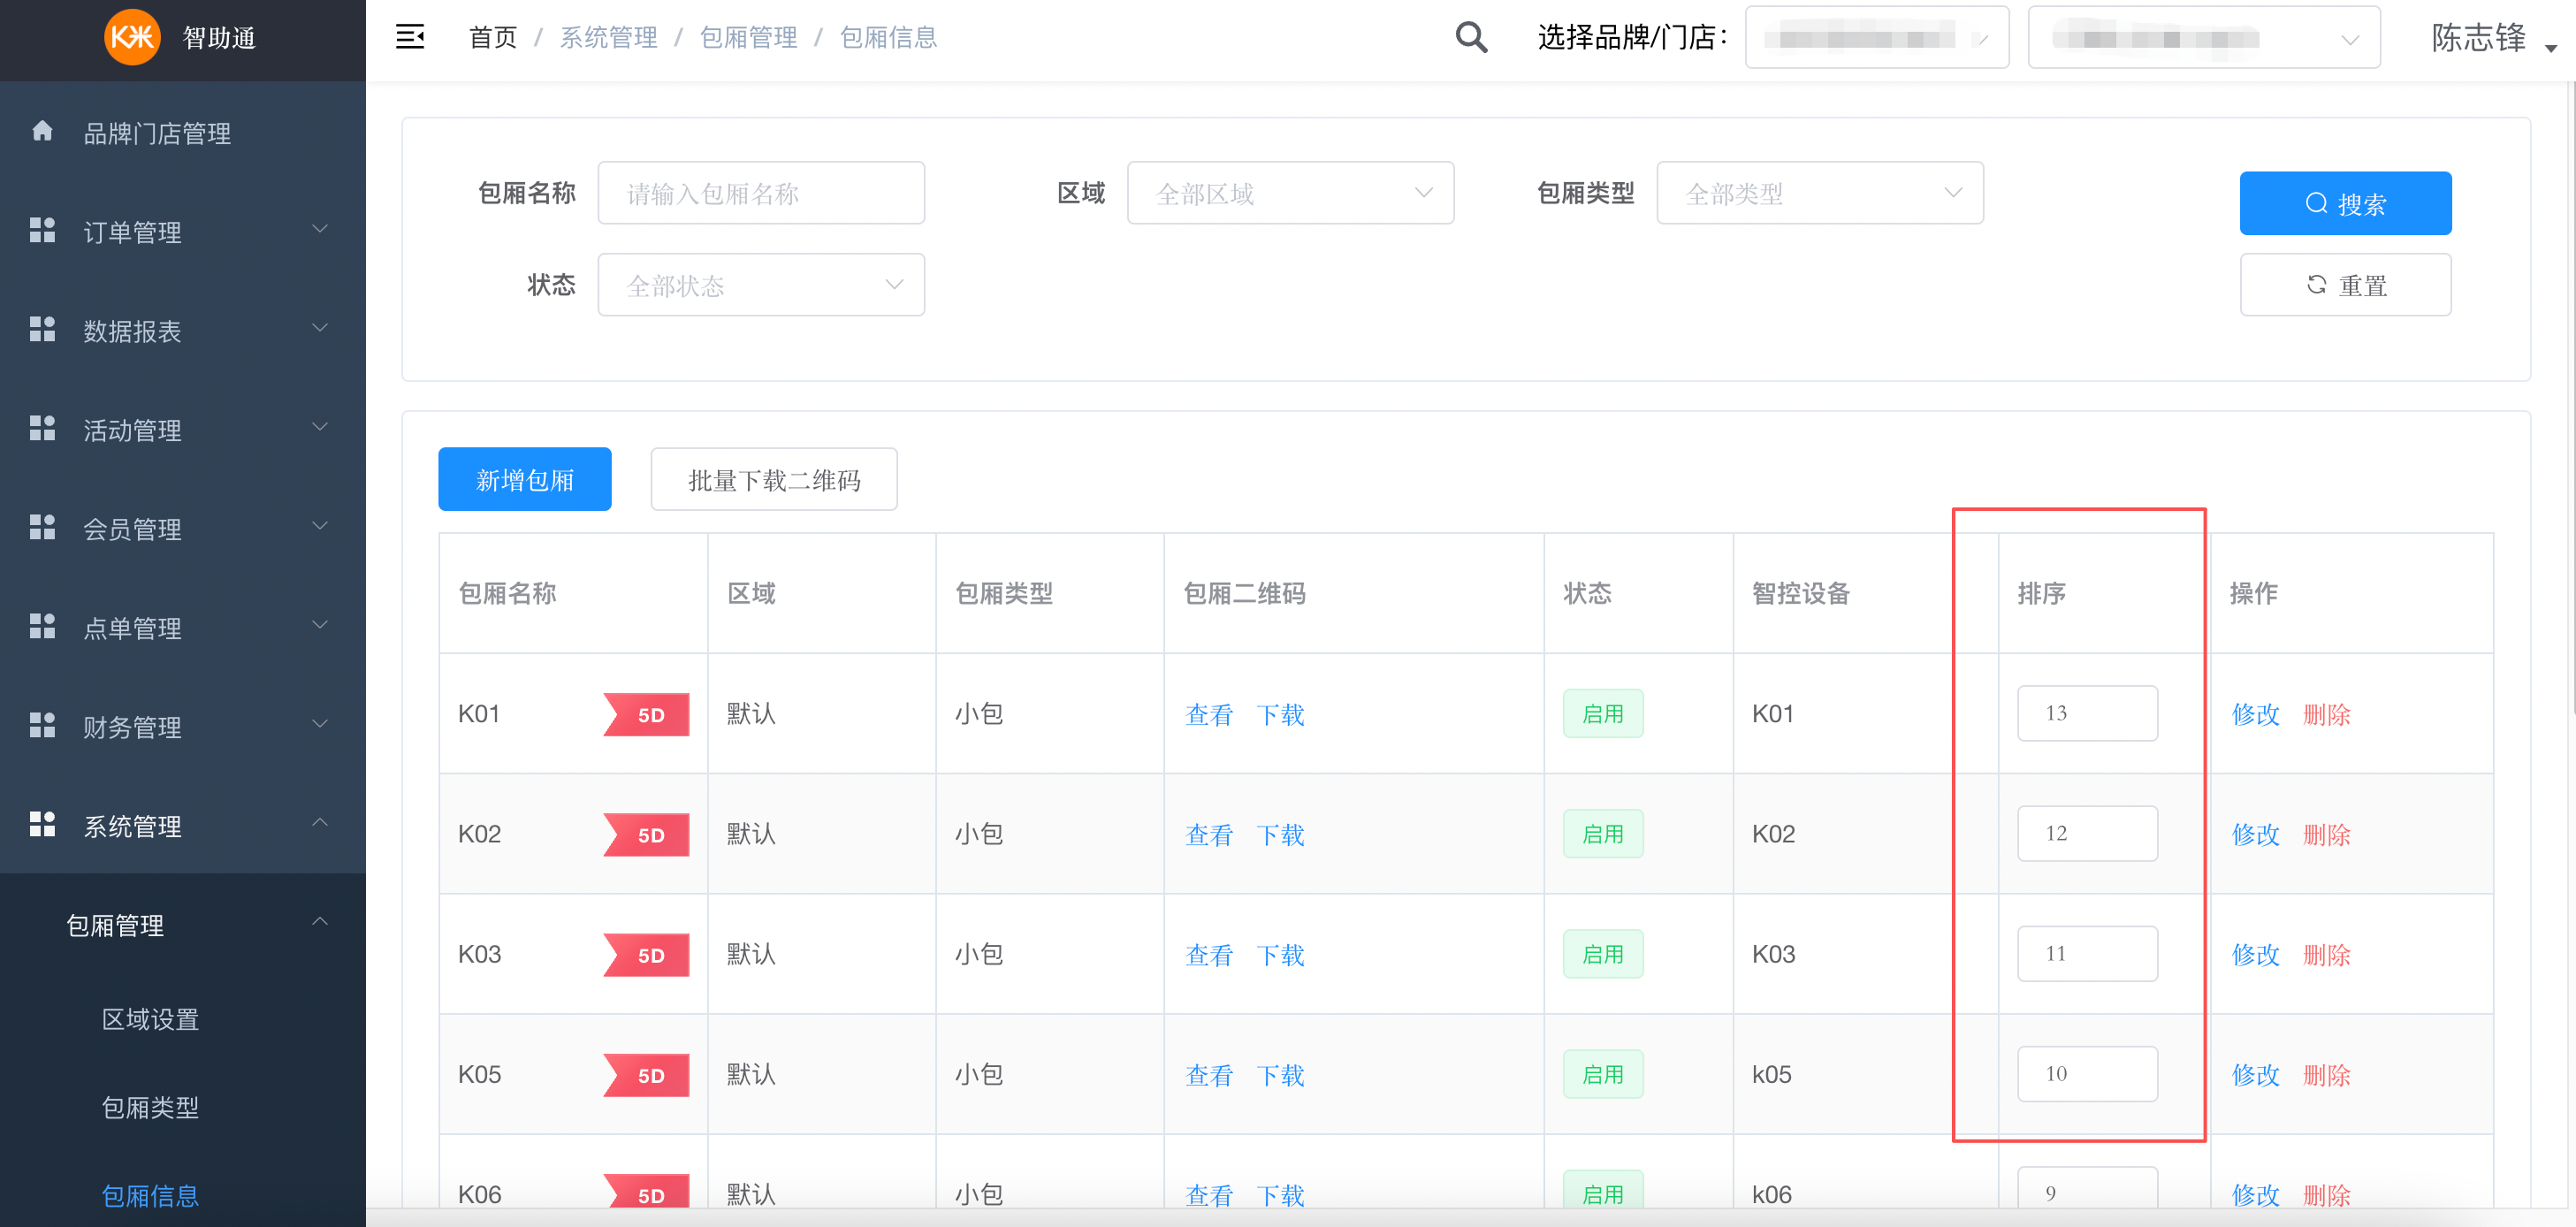Click the hamburger menu collapse icon
Image resolution: width=2576 pixels, height=1227 pixels.
[x=410, y=37]
